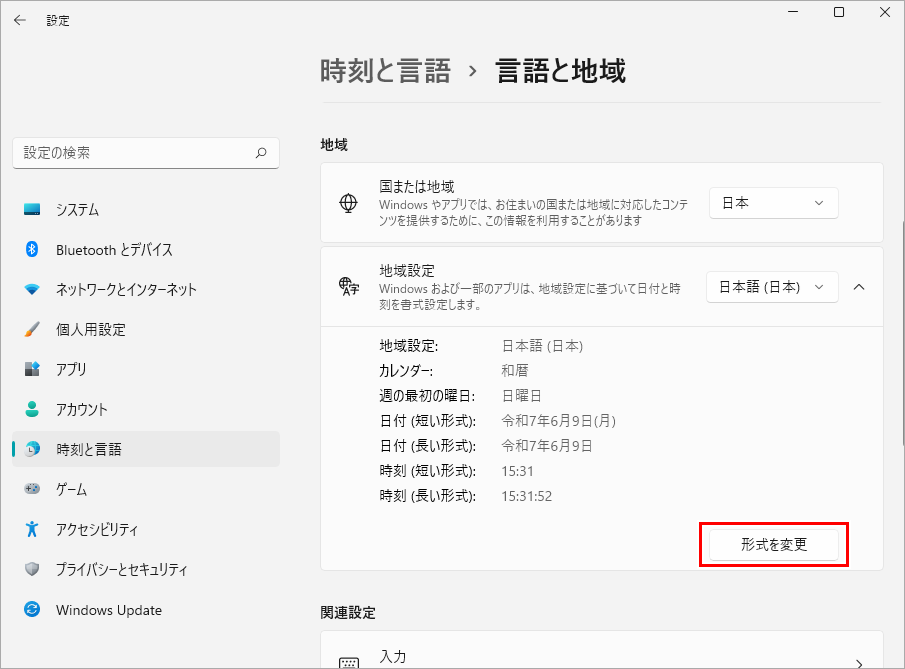Open ゲーム category

[x=146, y=489]
